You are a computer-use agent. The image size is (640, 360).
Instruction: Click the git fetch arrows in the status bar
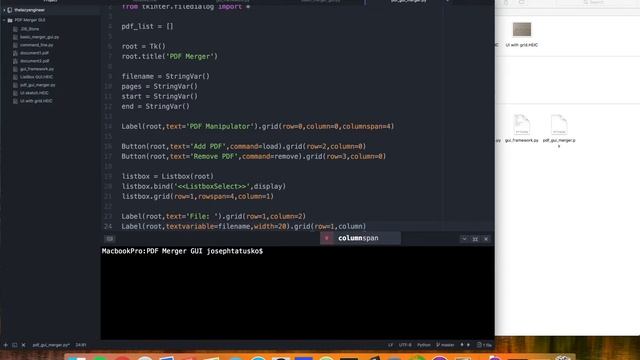465,345
